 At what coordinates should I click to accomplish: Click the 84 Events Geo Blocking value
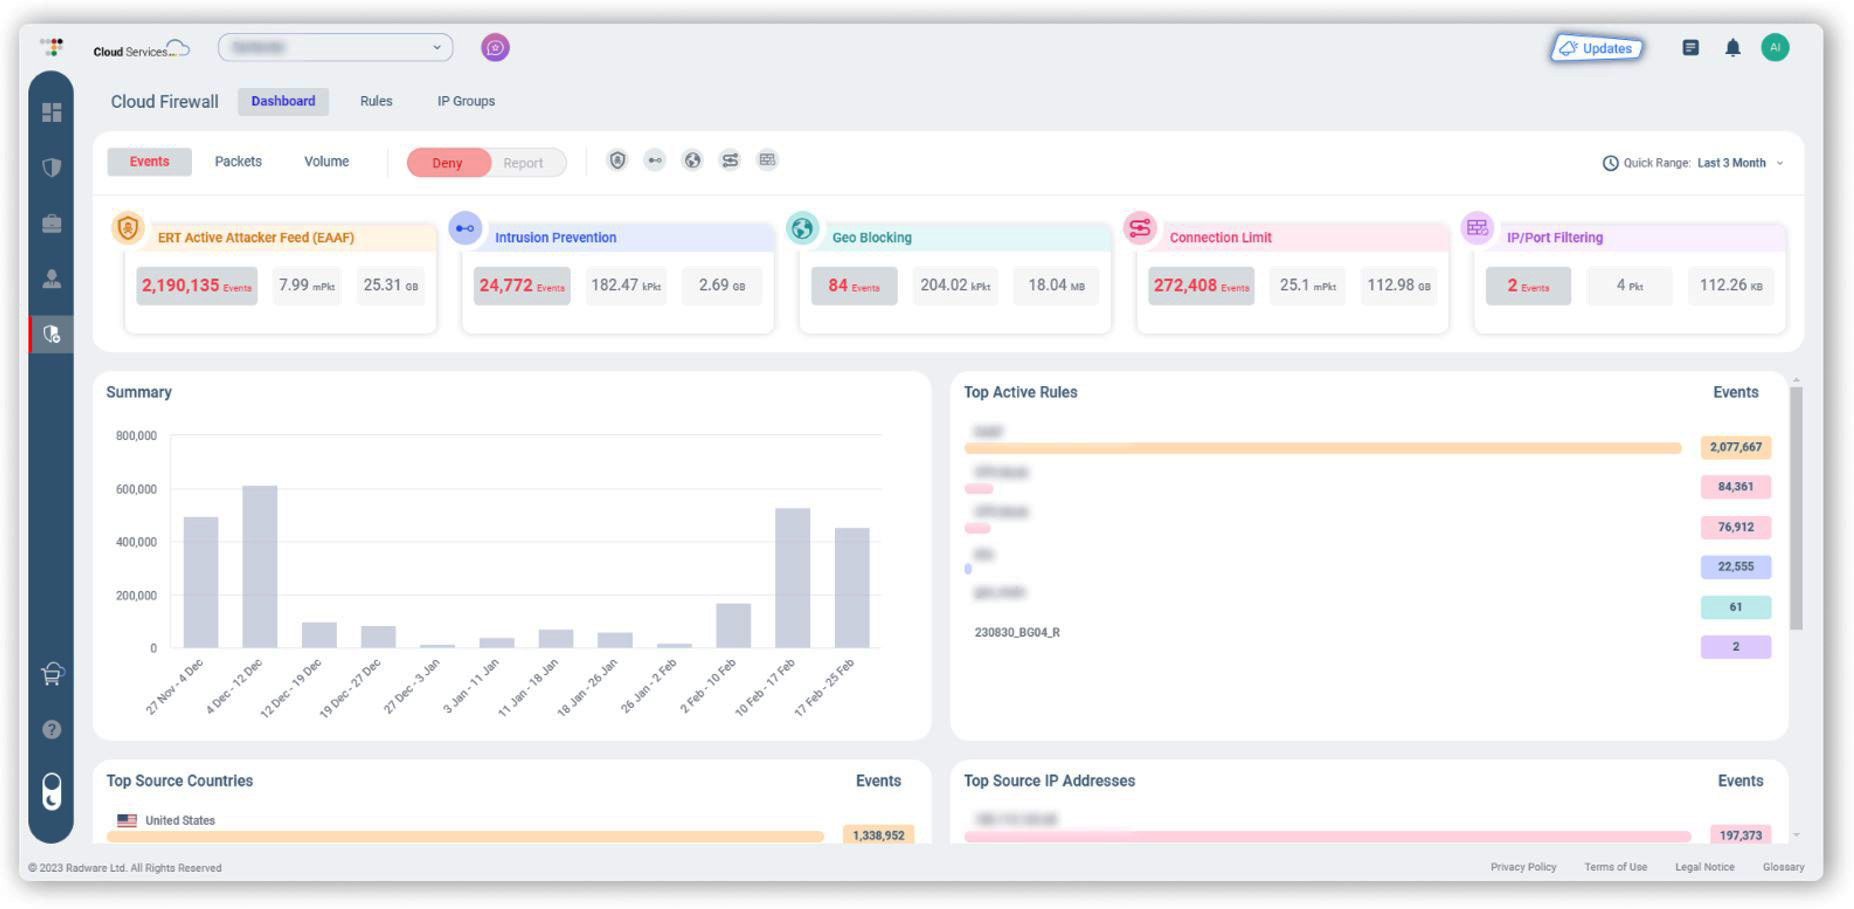click(853, 286)
